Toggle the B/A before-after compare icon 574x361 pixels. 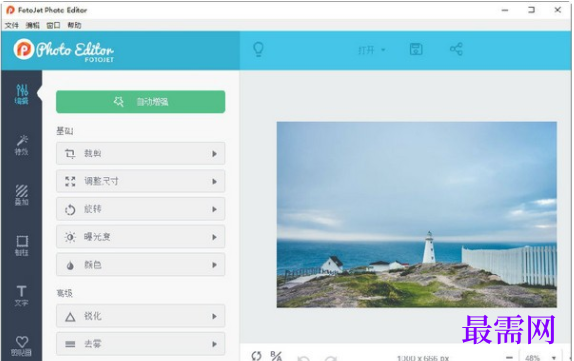click(x=276, y=356)
